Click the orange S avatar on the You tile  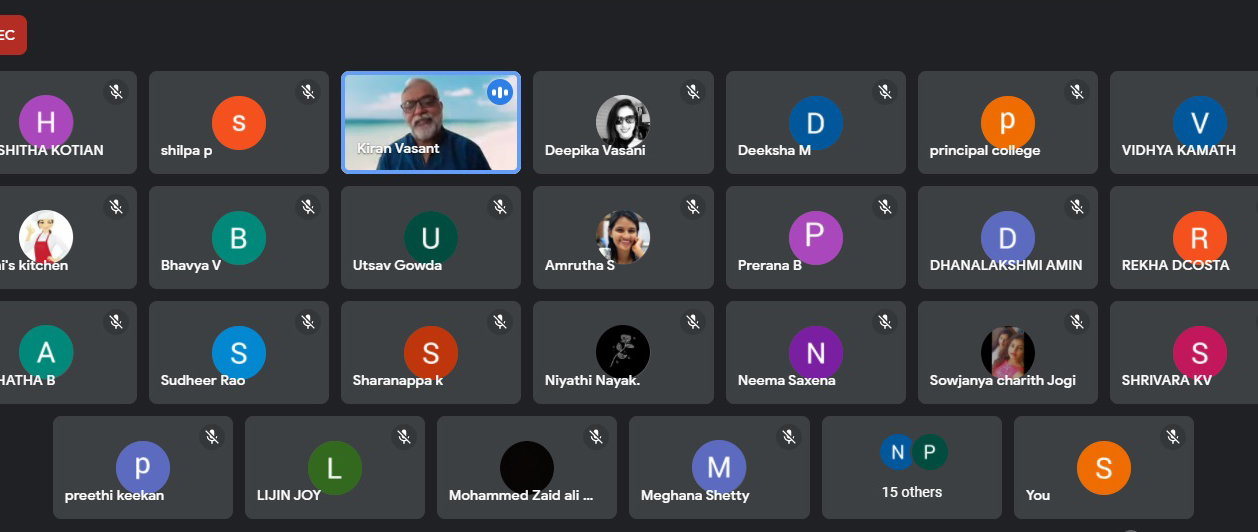1103,467
